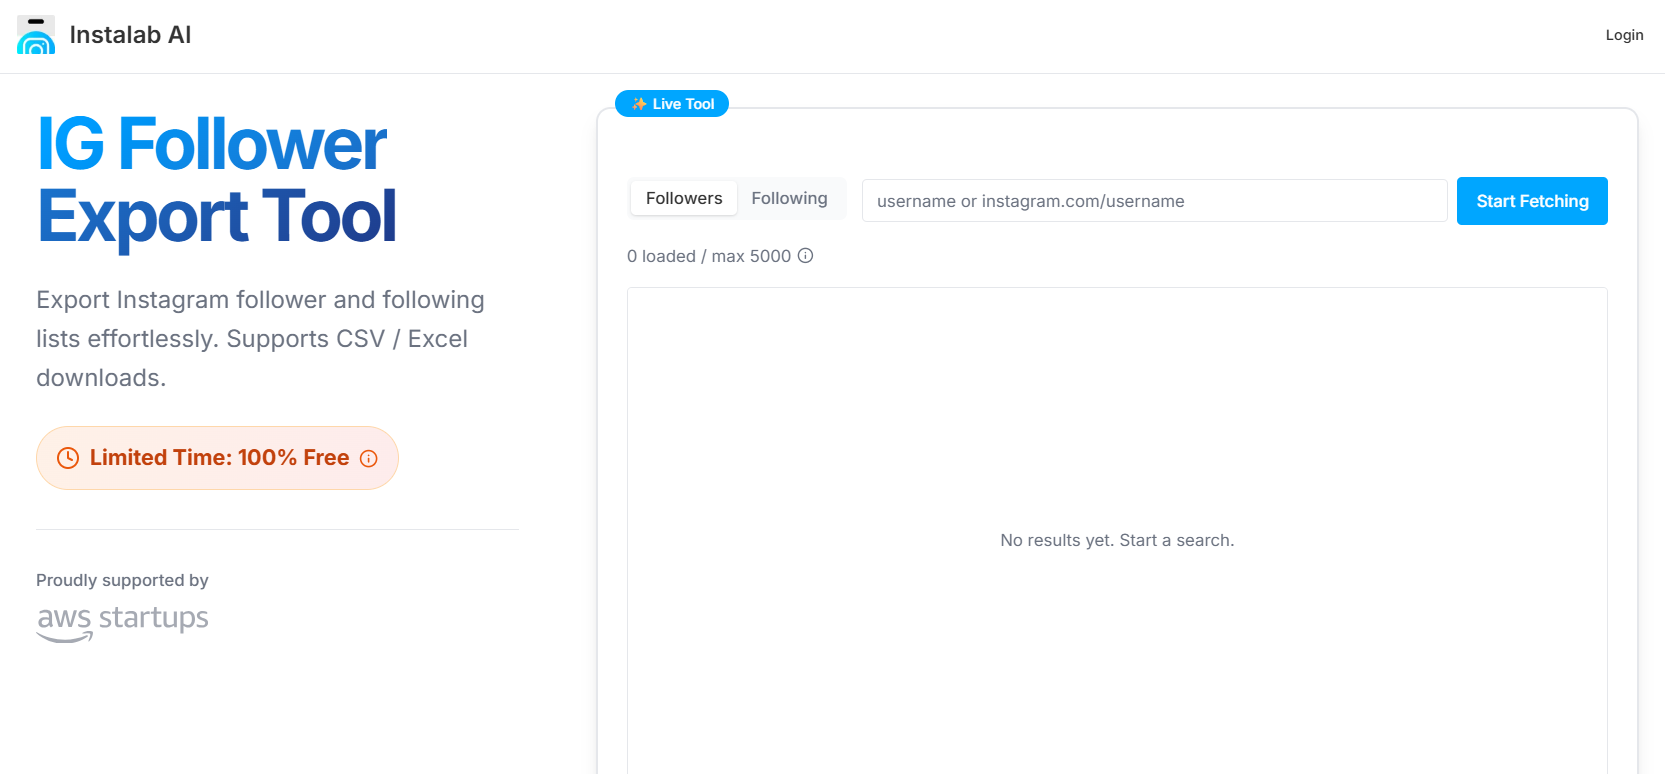Focus the username input field
This screenshot has height=774, width=1665.
point(1154,201)
